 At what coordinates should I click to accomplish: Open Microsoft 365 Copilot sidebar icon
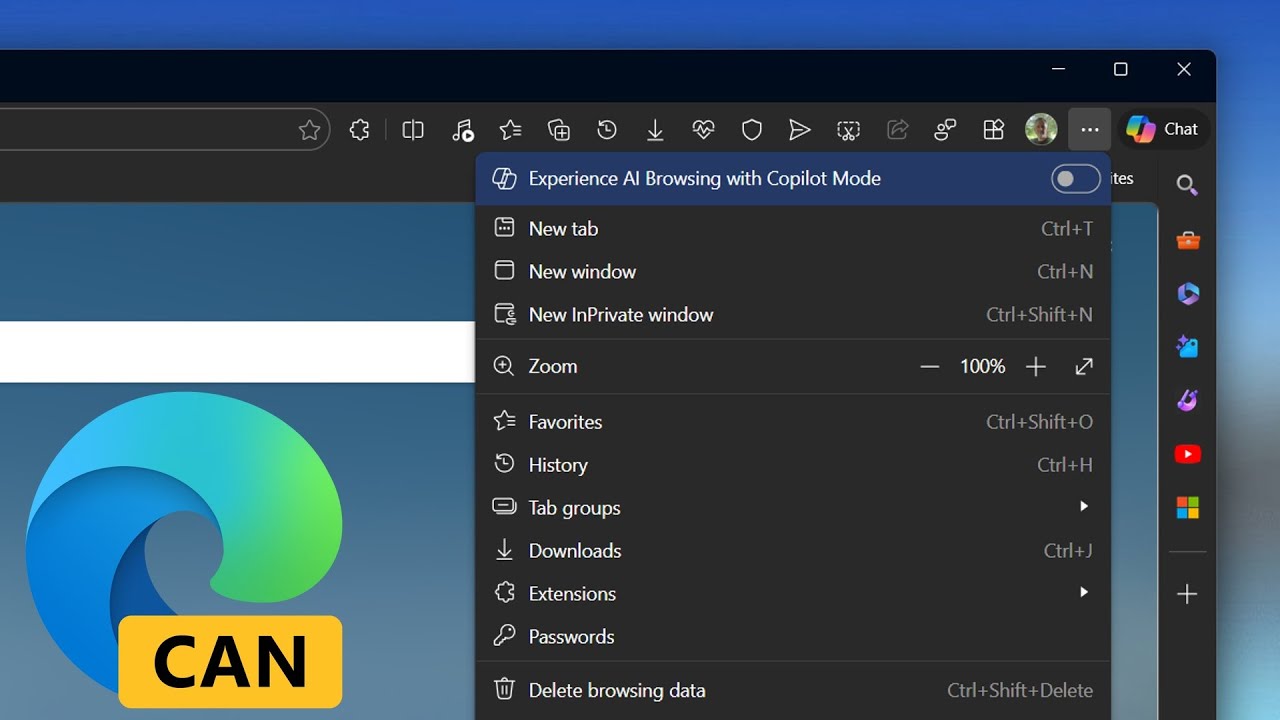[1187, 293]
